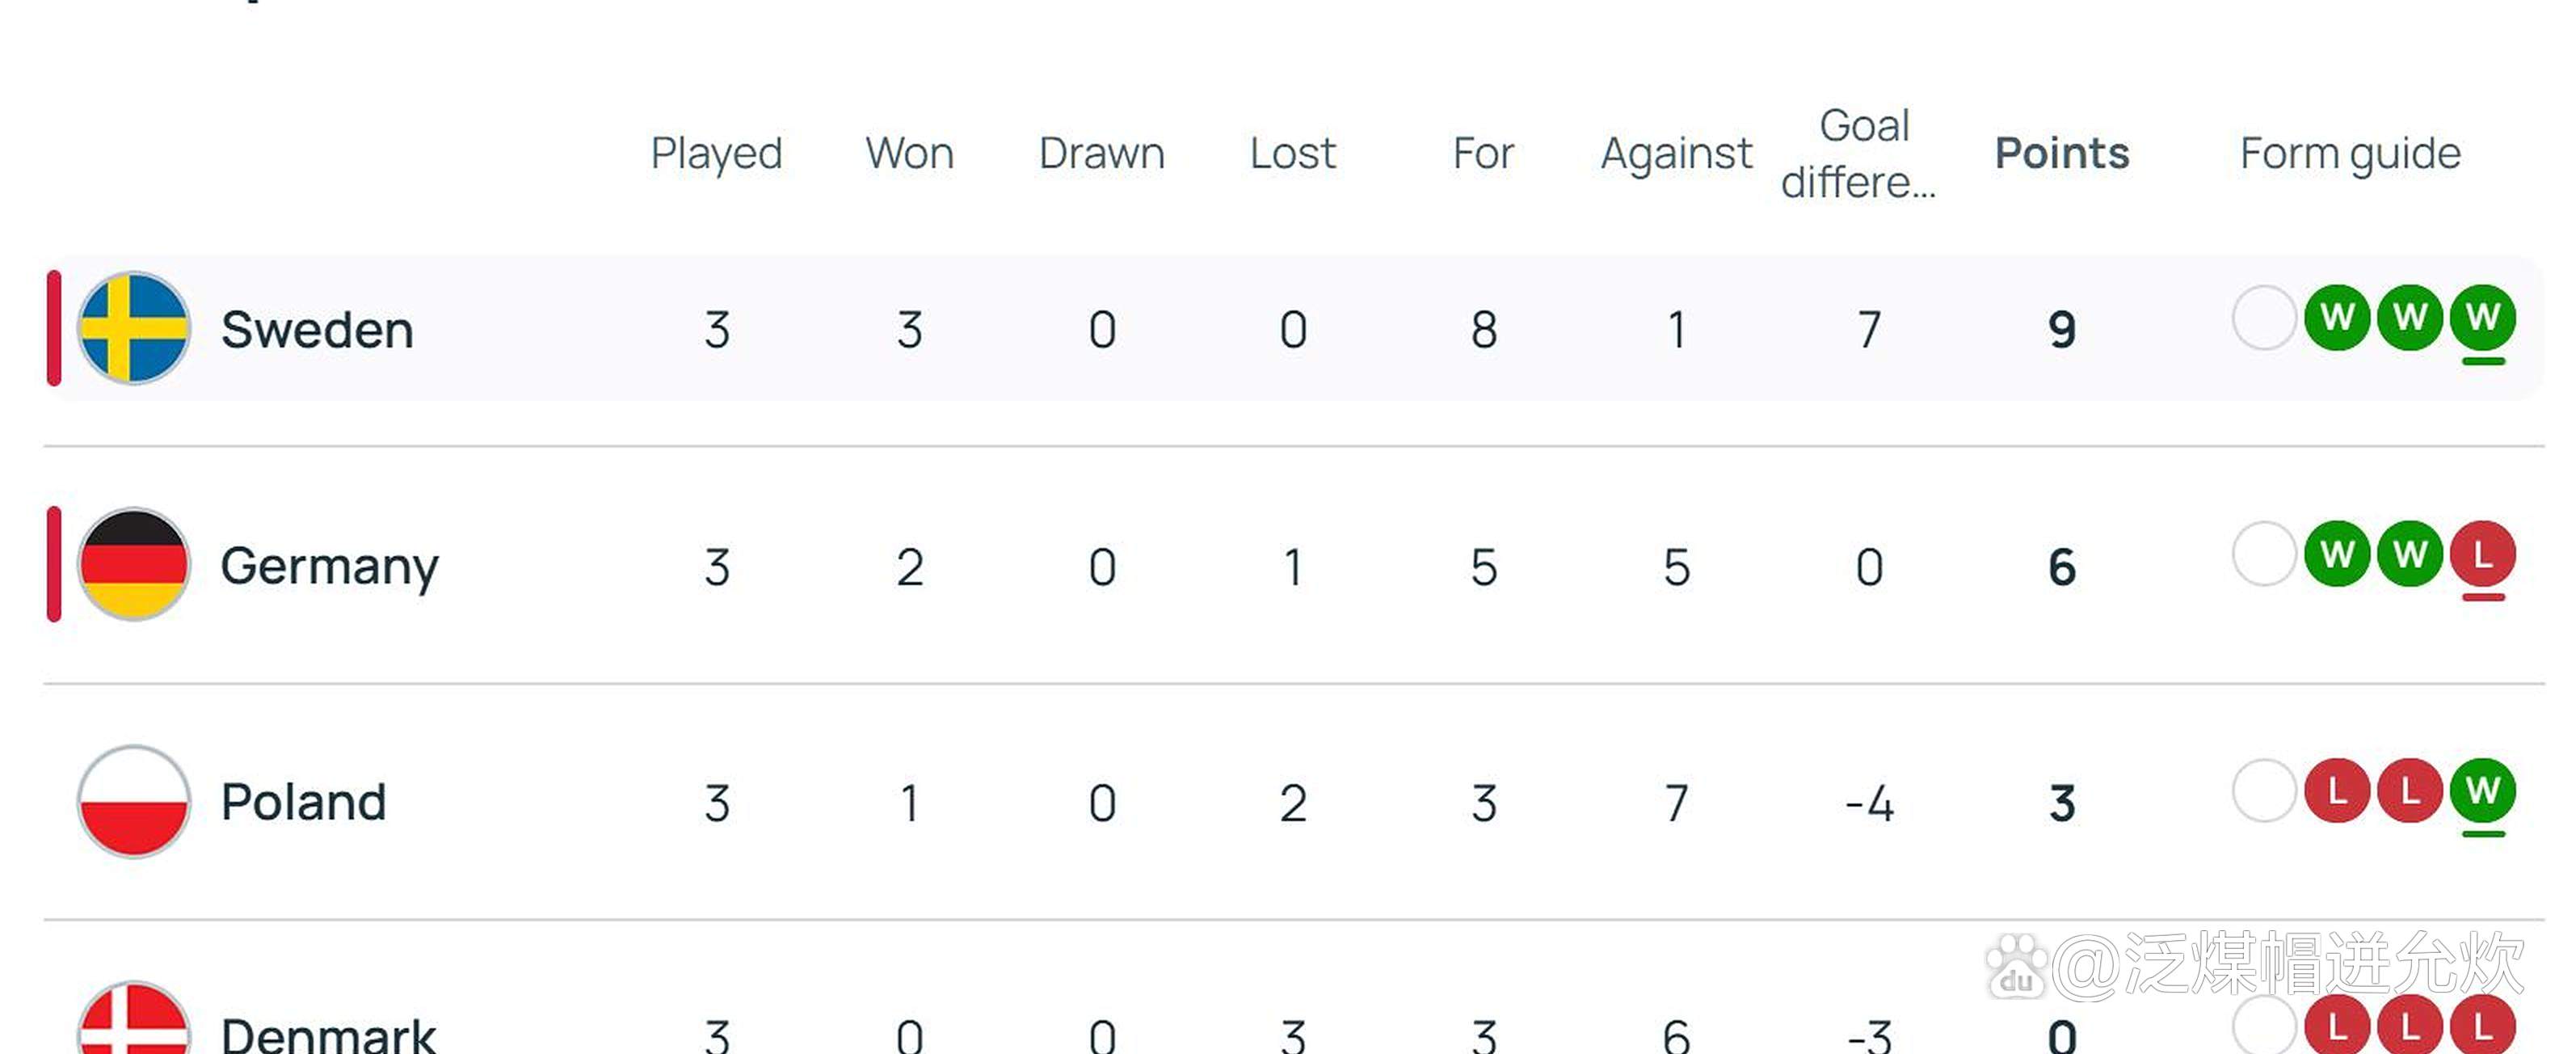Click the empty form circle for Poland

pyautogui.click(x=2263, y=791)
